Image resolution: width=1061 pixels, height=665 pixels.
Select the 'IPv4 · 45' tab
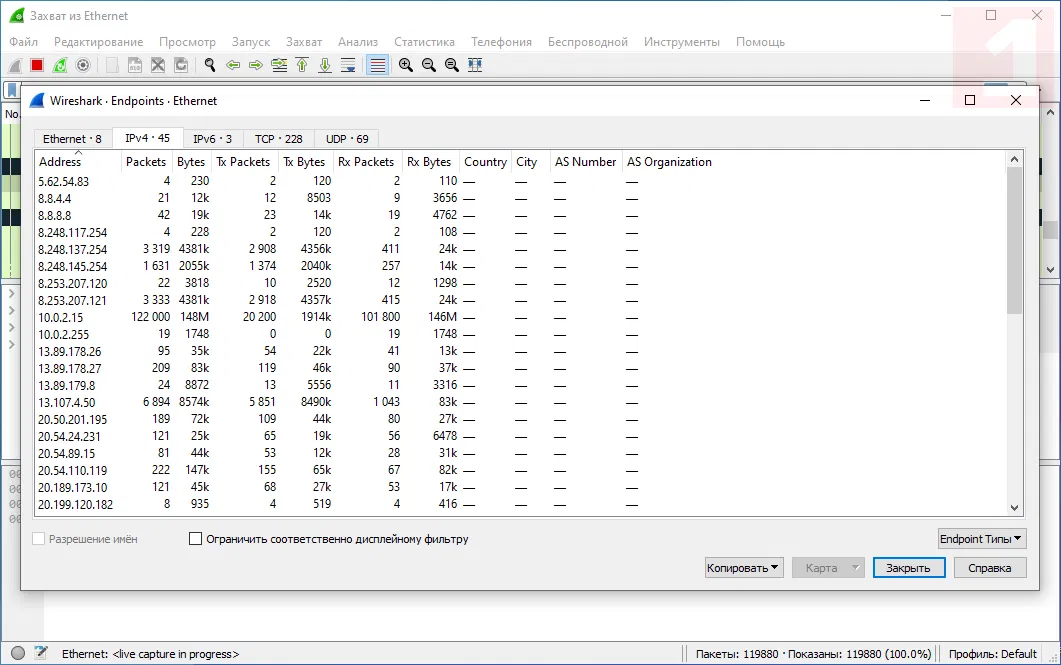(x=148, y=138)
